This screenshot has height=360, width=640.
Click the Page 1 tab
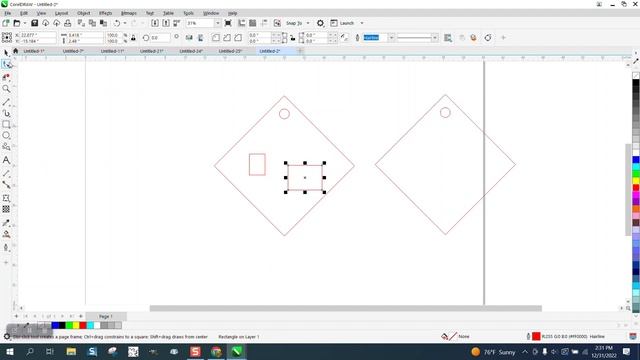click(106, 316)
